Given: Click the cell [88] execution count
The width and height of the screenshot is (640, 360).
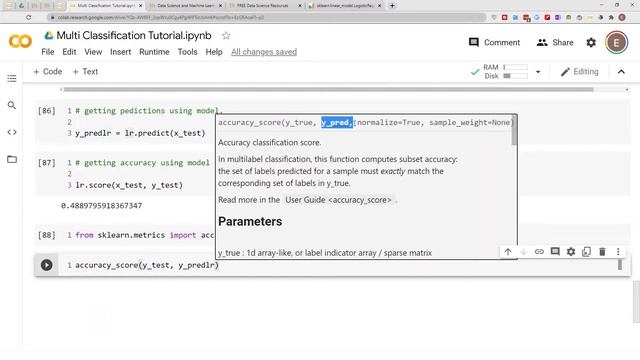Looking at the screenshot, I should [x=47, y=235].
